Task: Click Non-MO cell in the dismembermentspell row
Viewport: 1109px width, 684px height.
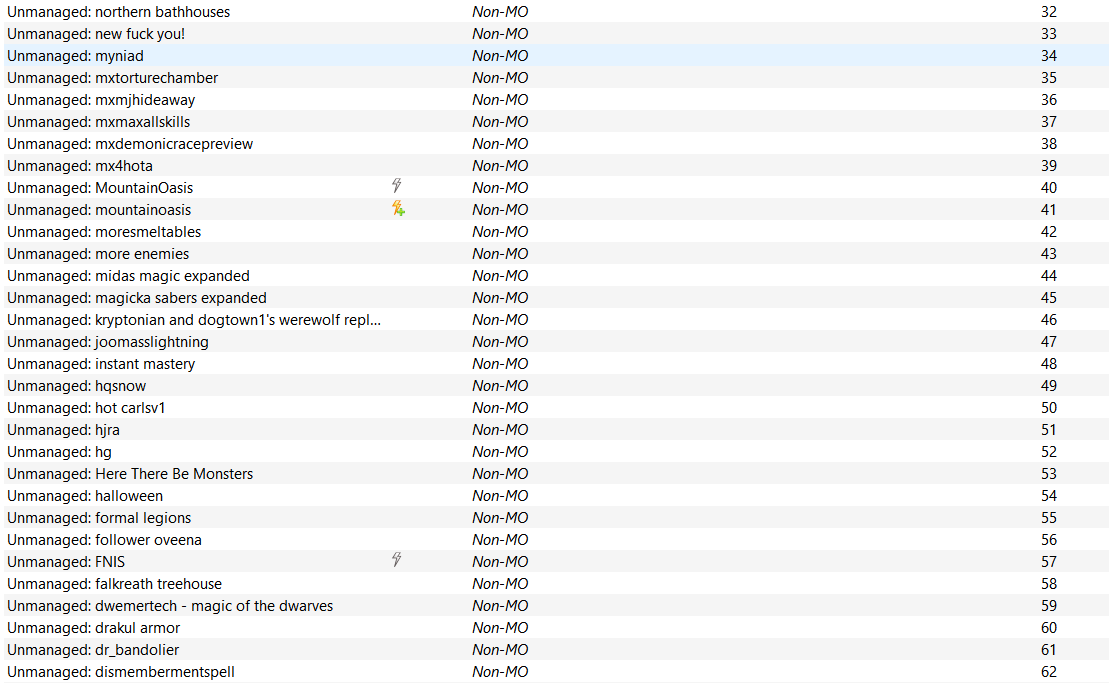Action: coord(500,671)
